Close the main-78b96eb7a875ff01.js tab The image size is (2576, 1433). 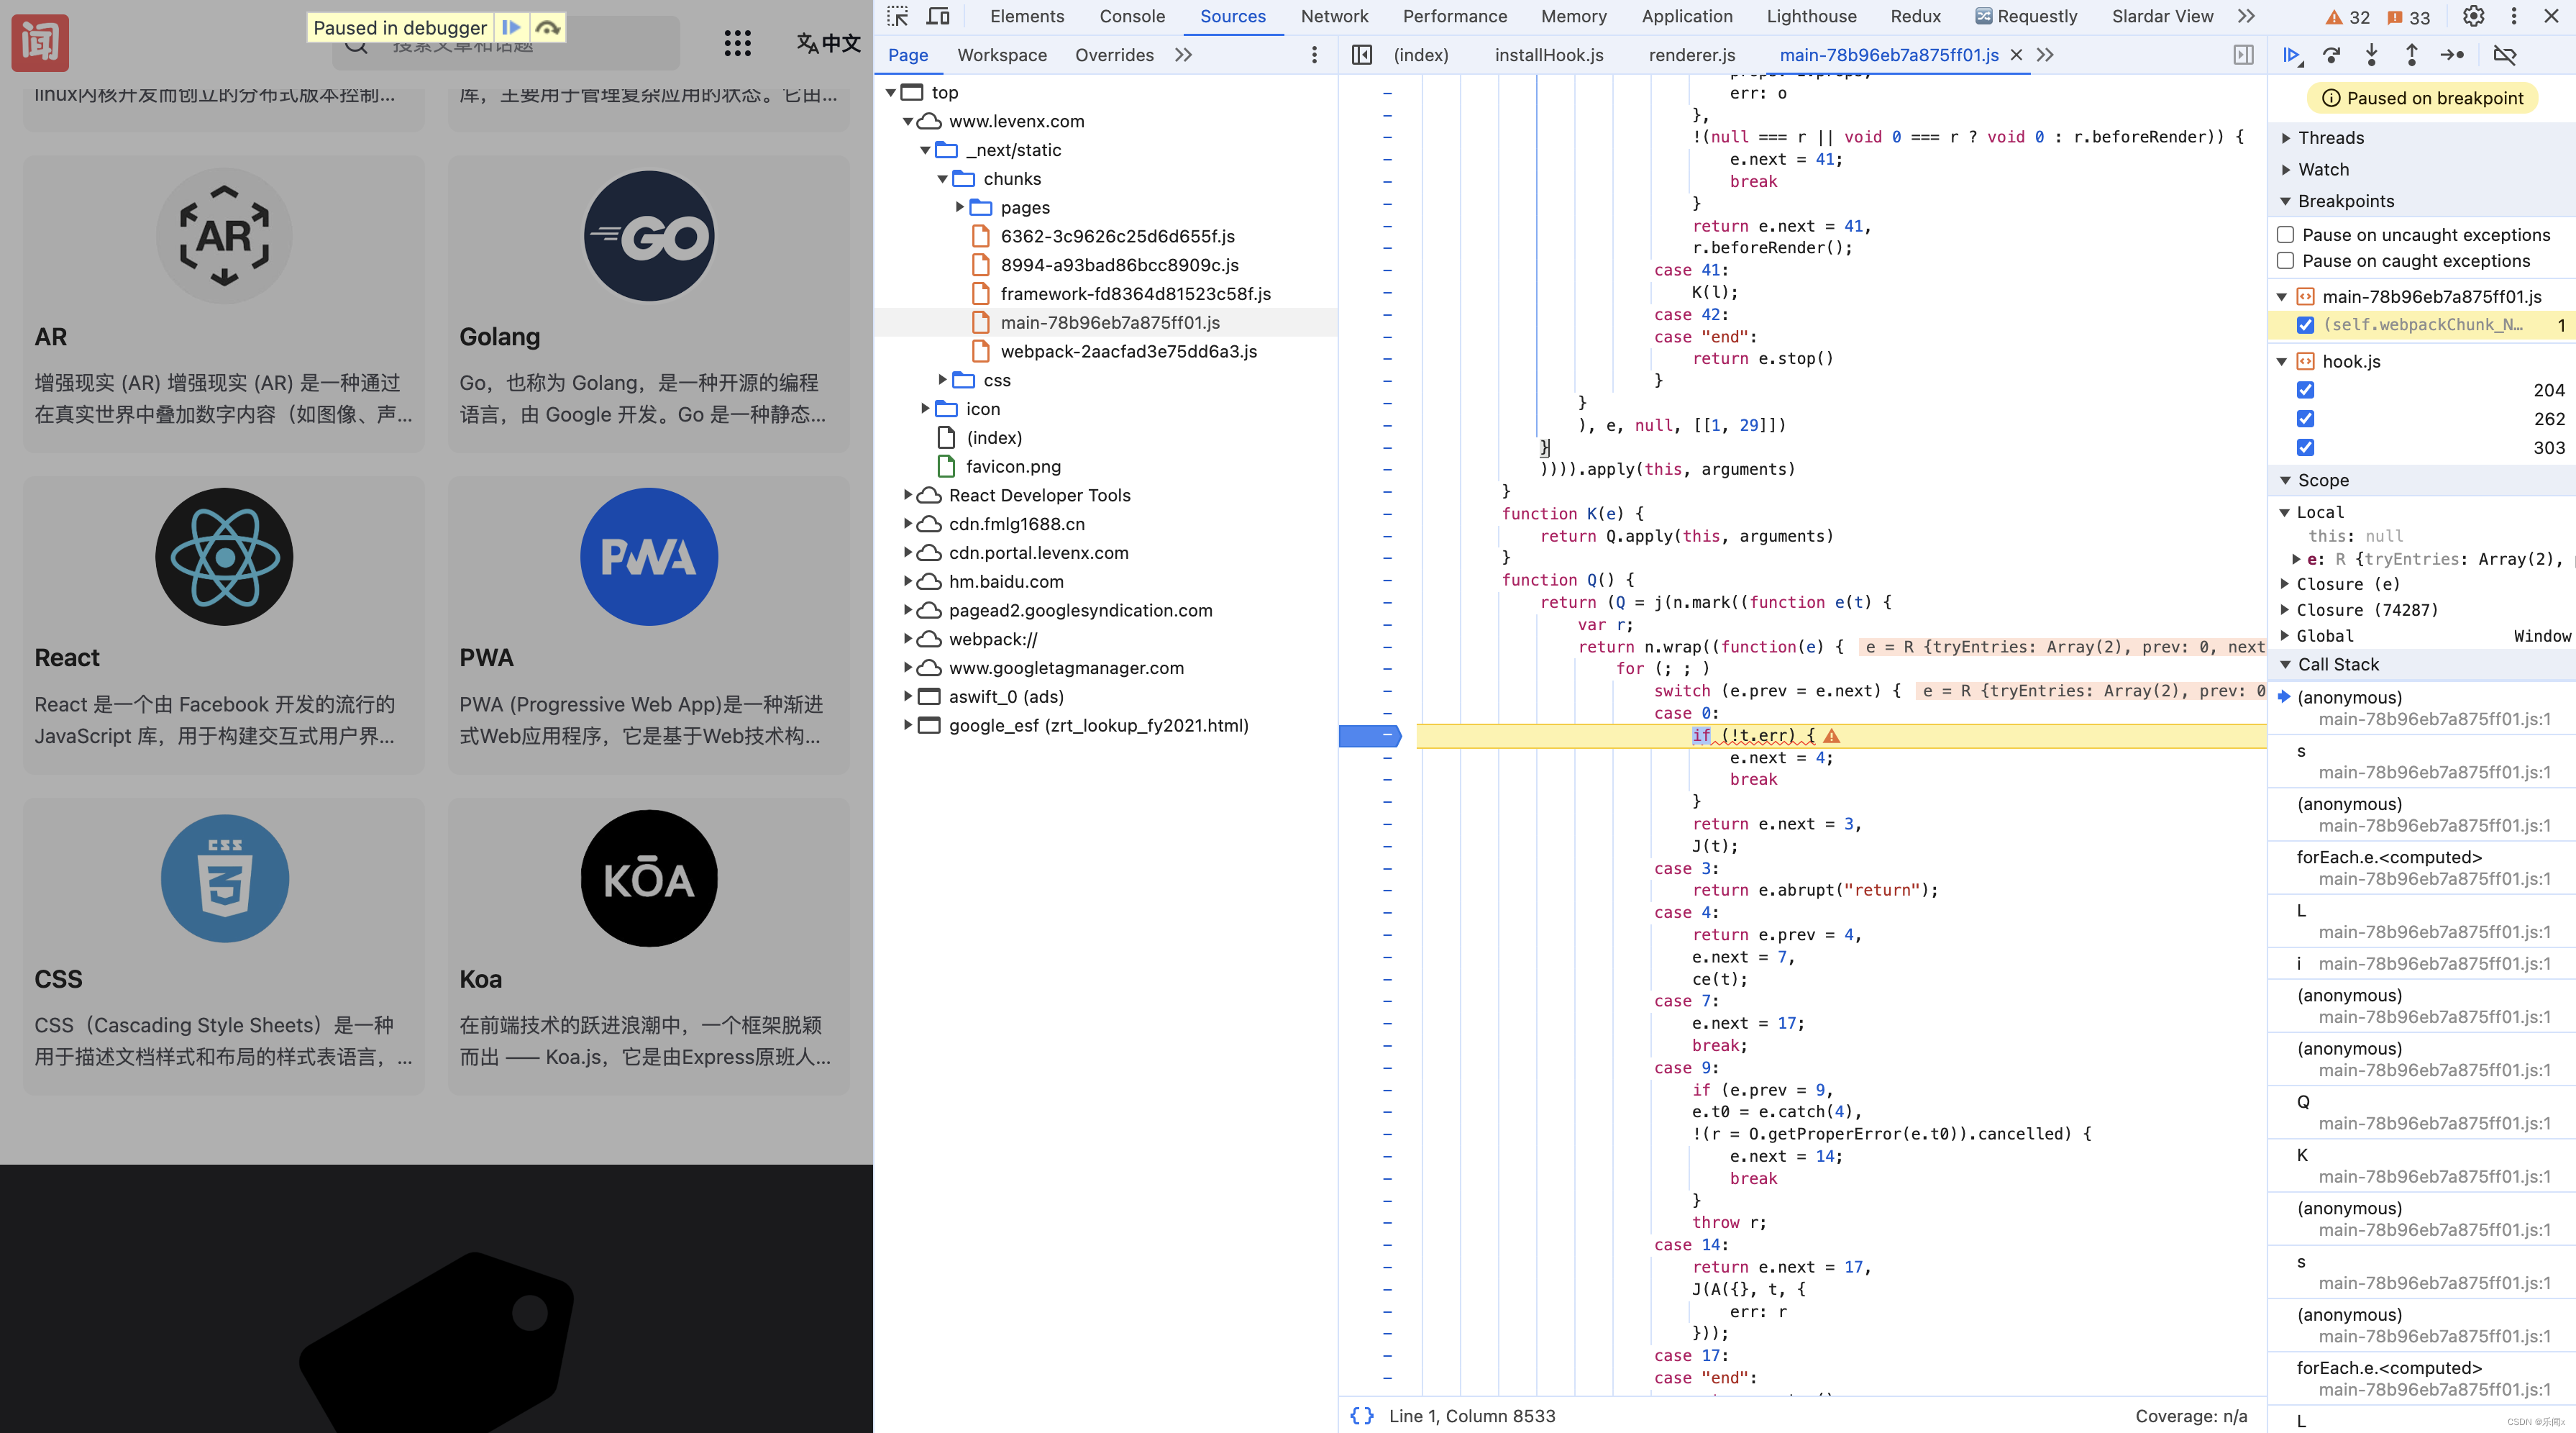(x=2016, y=55)
